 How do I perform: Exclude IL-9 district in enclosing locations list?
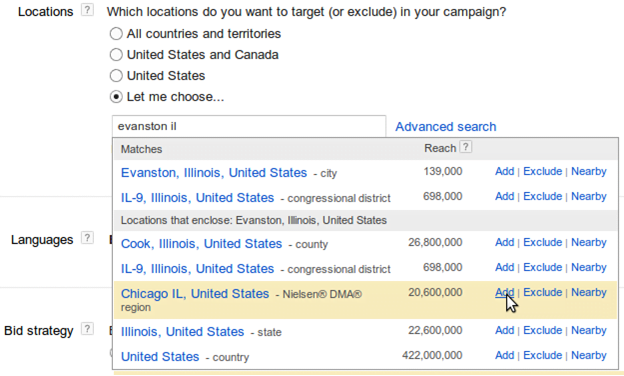542,267
